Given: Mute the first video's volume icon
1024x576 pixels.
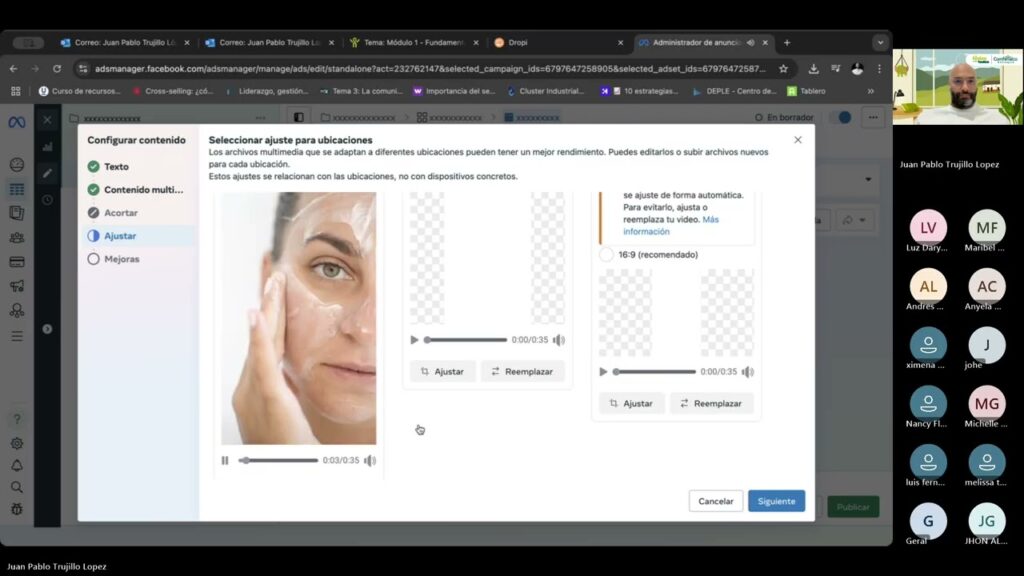Looking at the screenshot, I should coord(370,461).
